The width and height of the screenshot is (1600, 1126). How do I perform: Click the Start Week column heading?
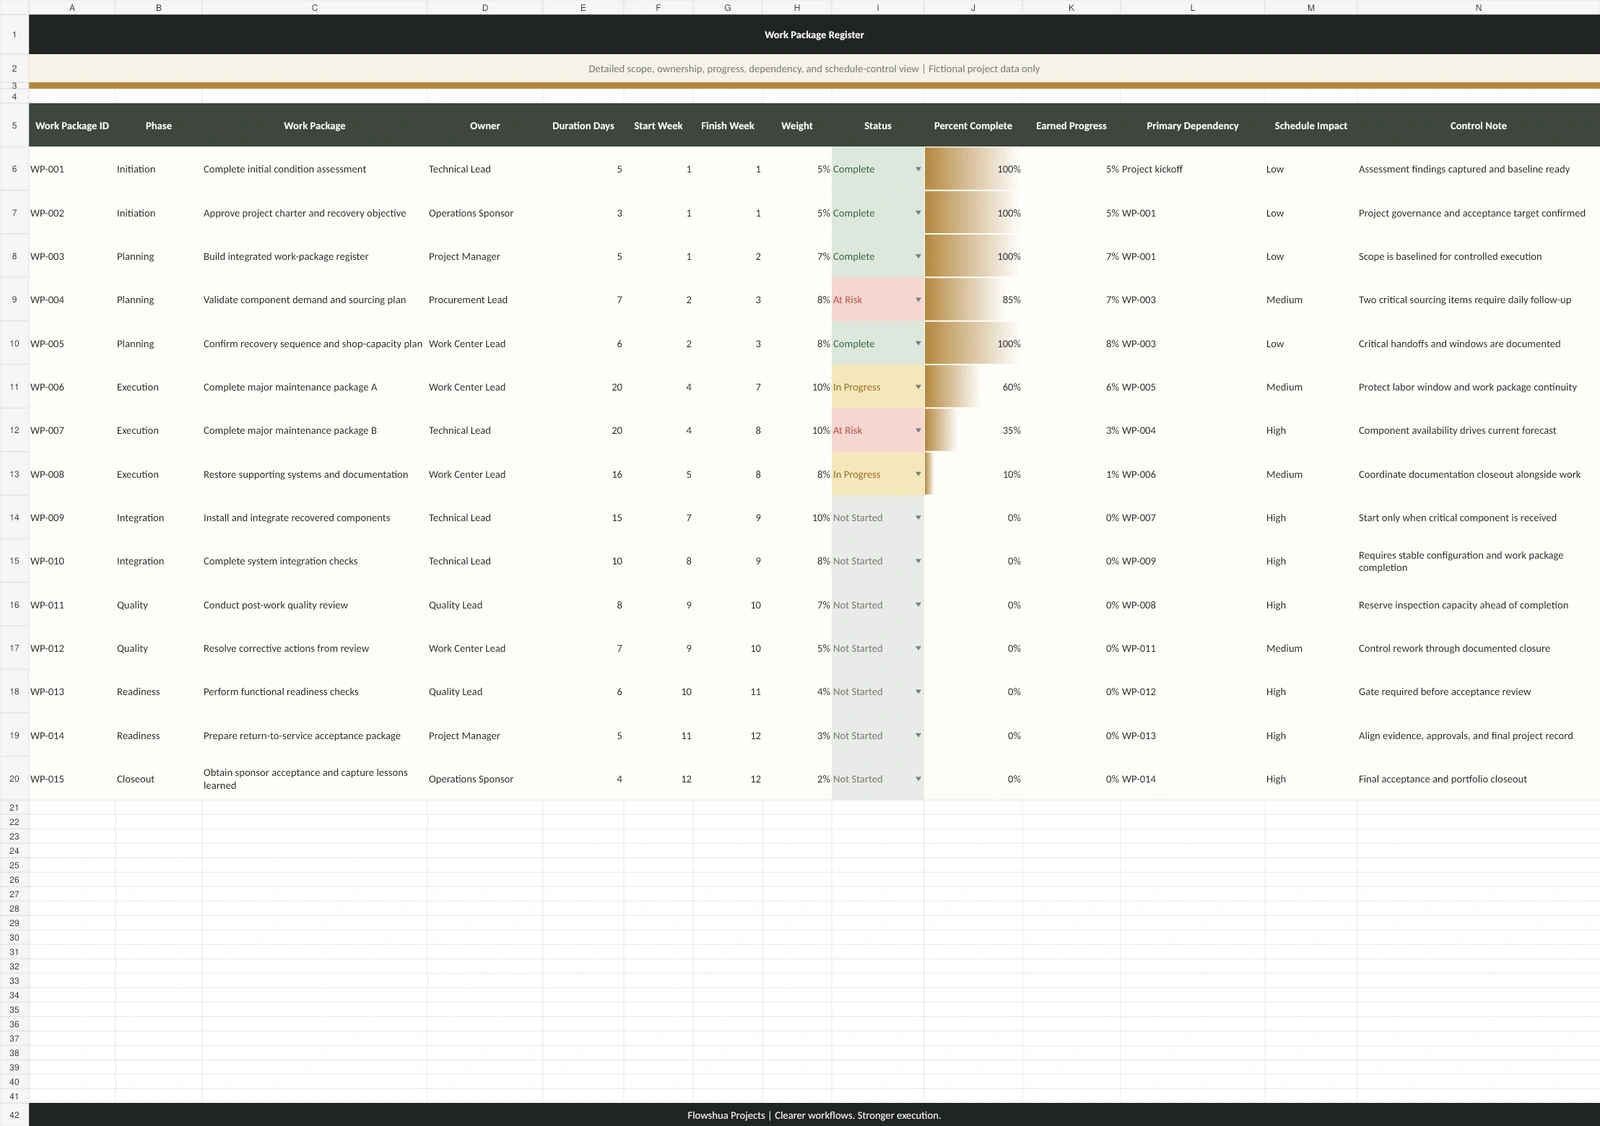click(658, 126)
